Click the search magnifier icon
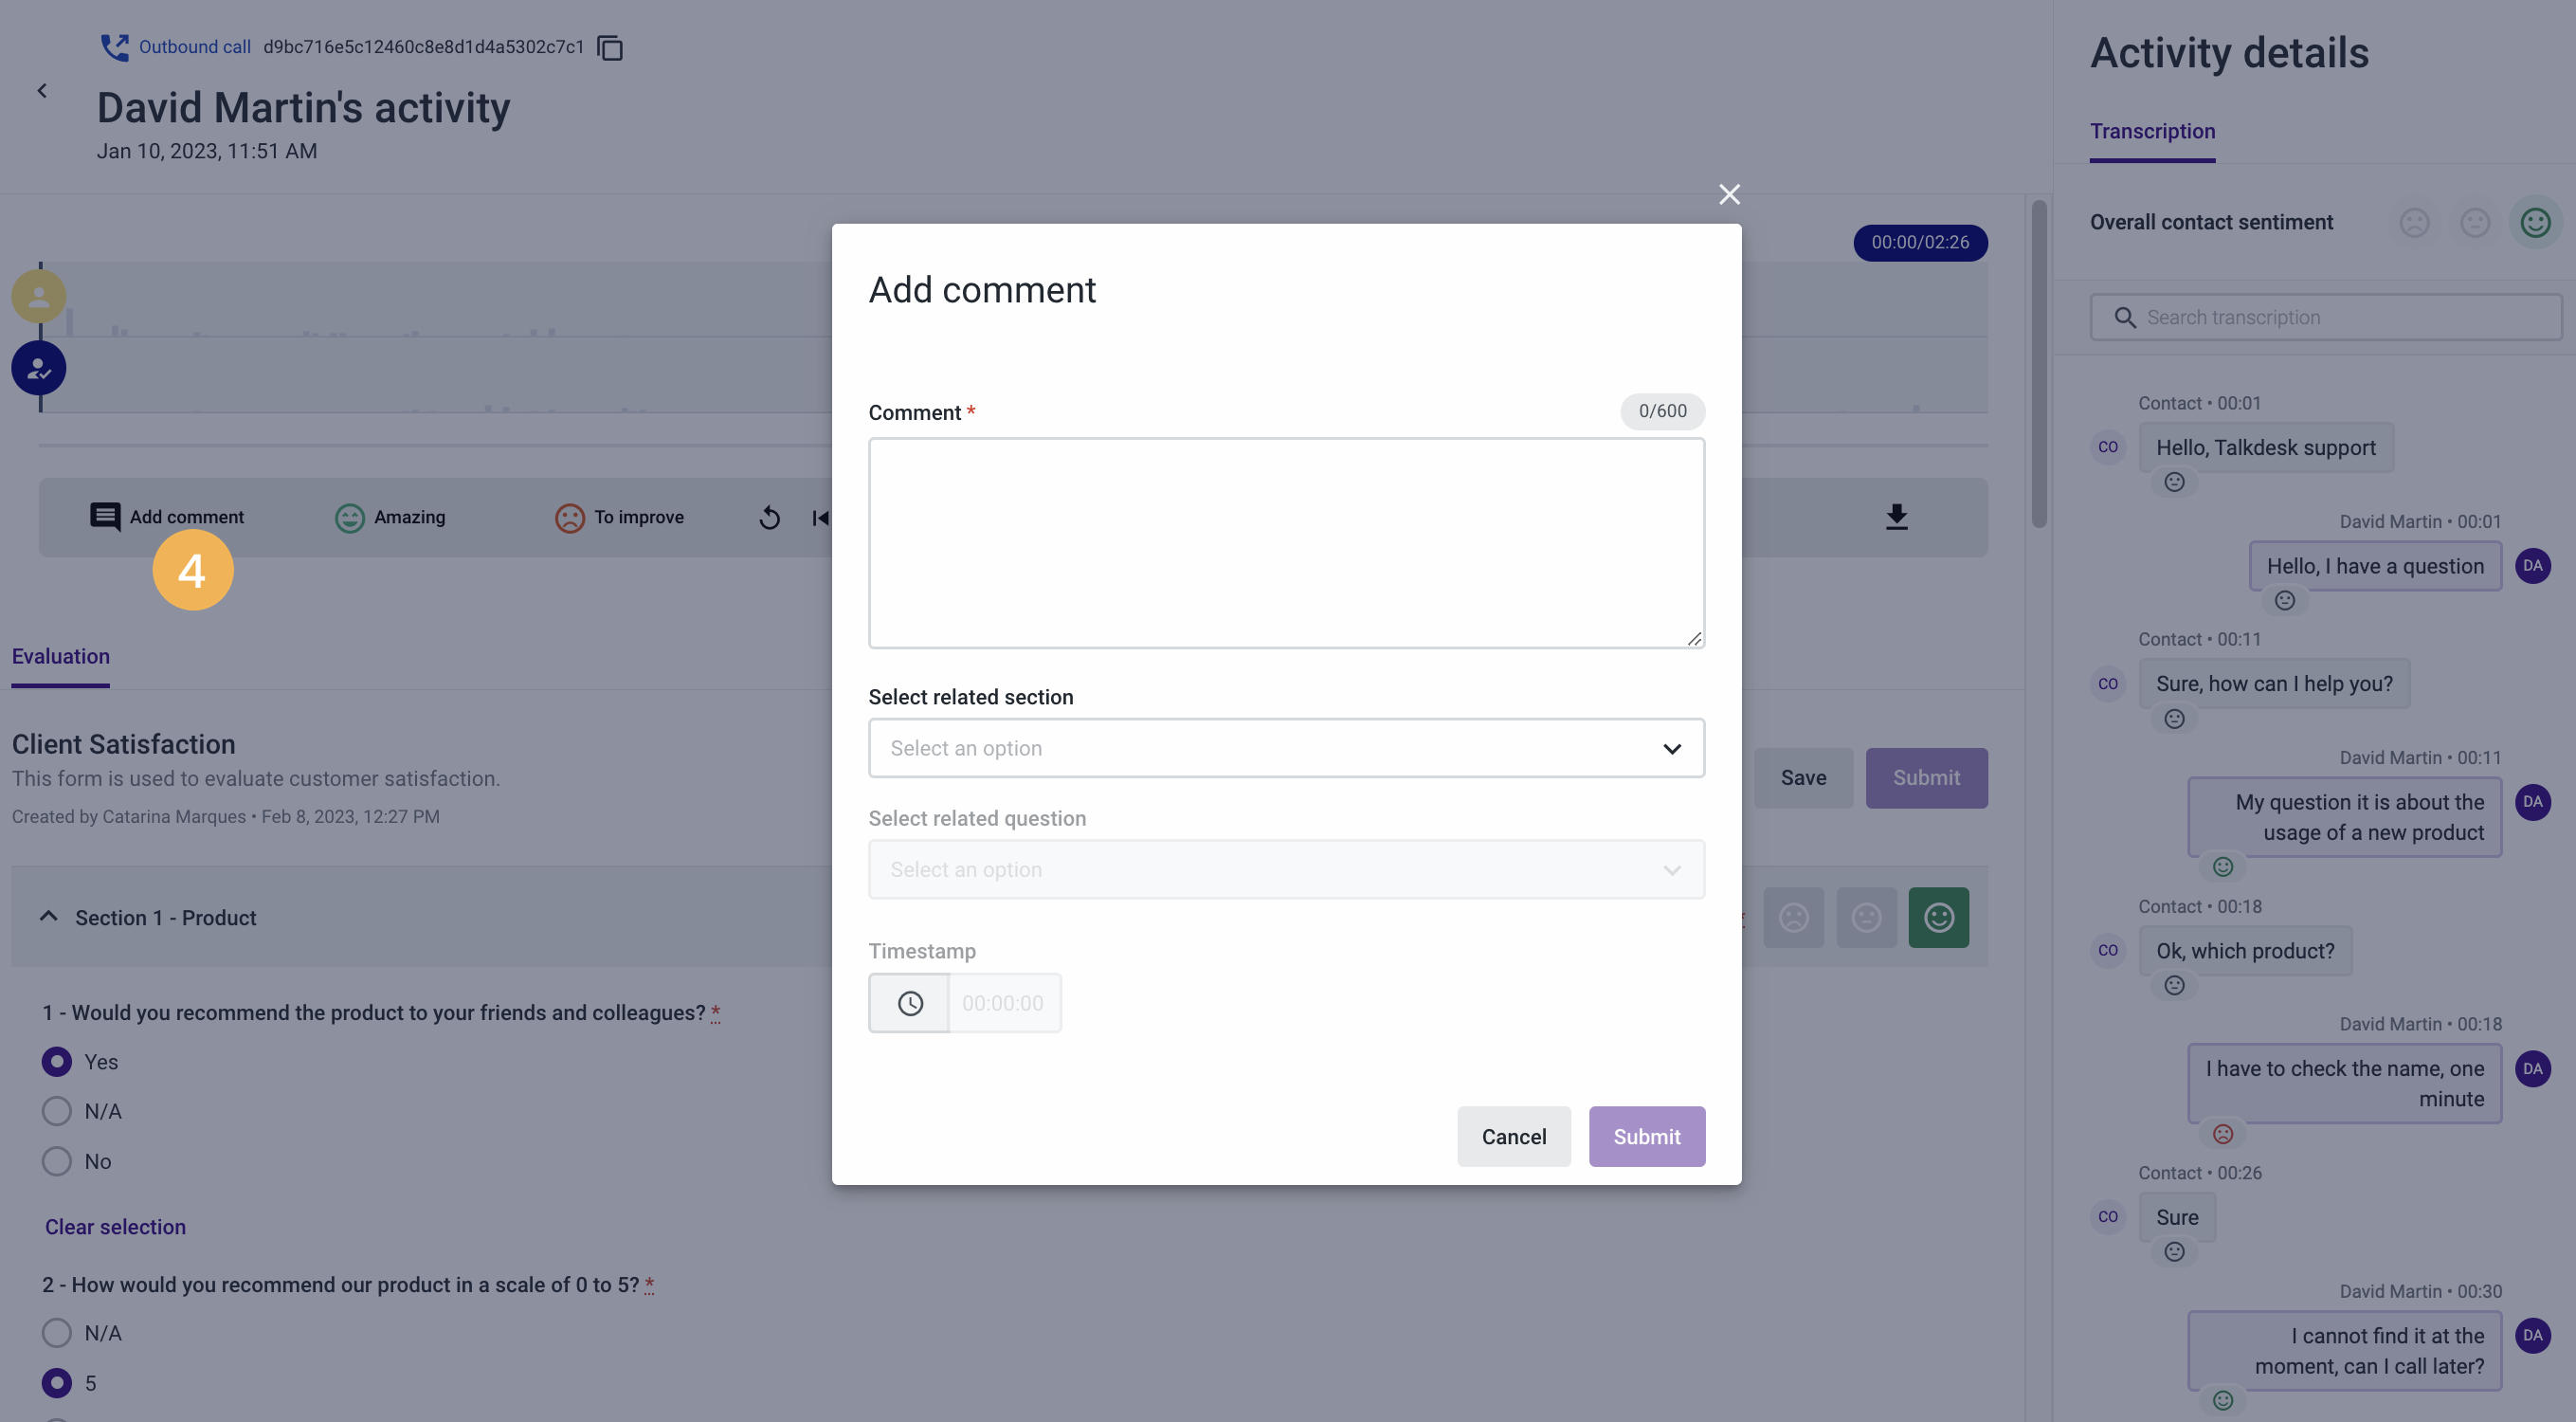This screenshot has width=2576, height=1422. (x=2125, y=317)
